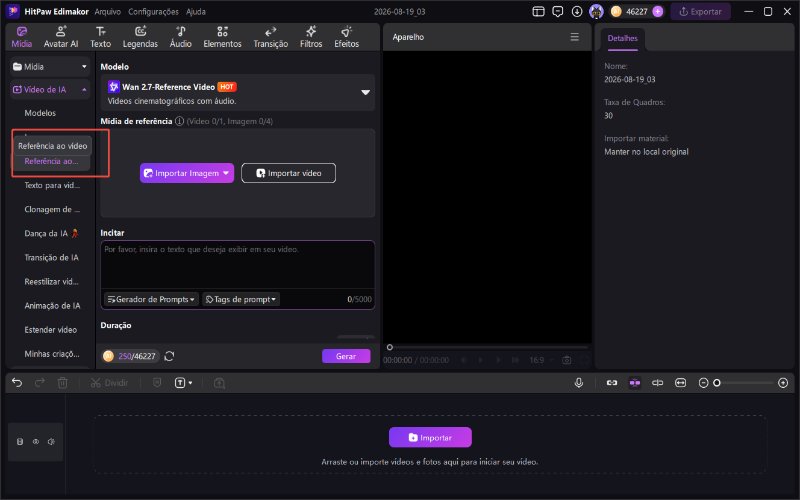
Task: Click the Importar Imagem button
Action: pos(187,173)
